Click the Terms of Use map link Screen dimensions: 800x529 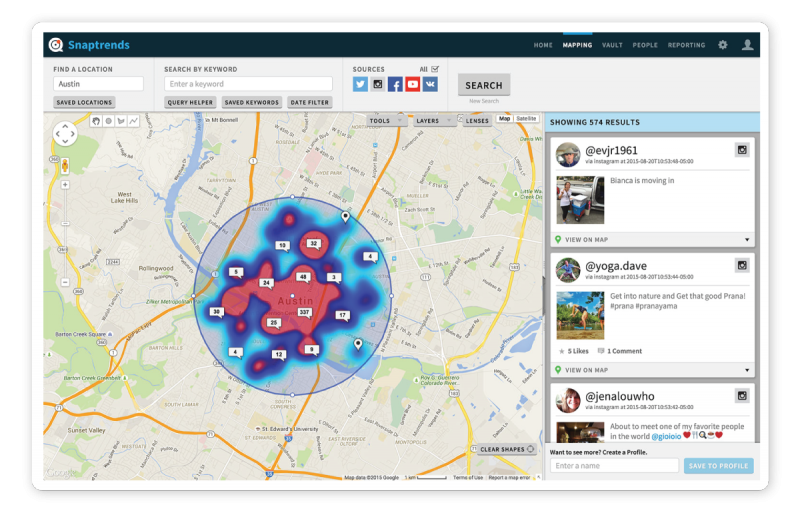(468, 477)
